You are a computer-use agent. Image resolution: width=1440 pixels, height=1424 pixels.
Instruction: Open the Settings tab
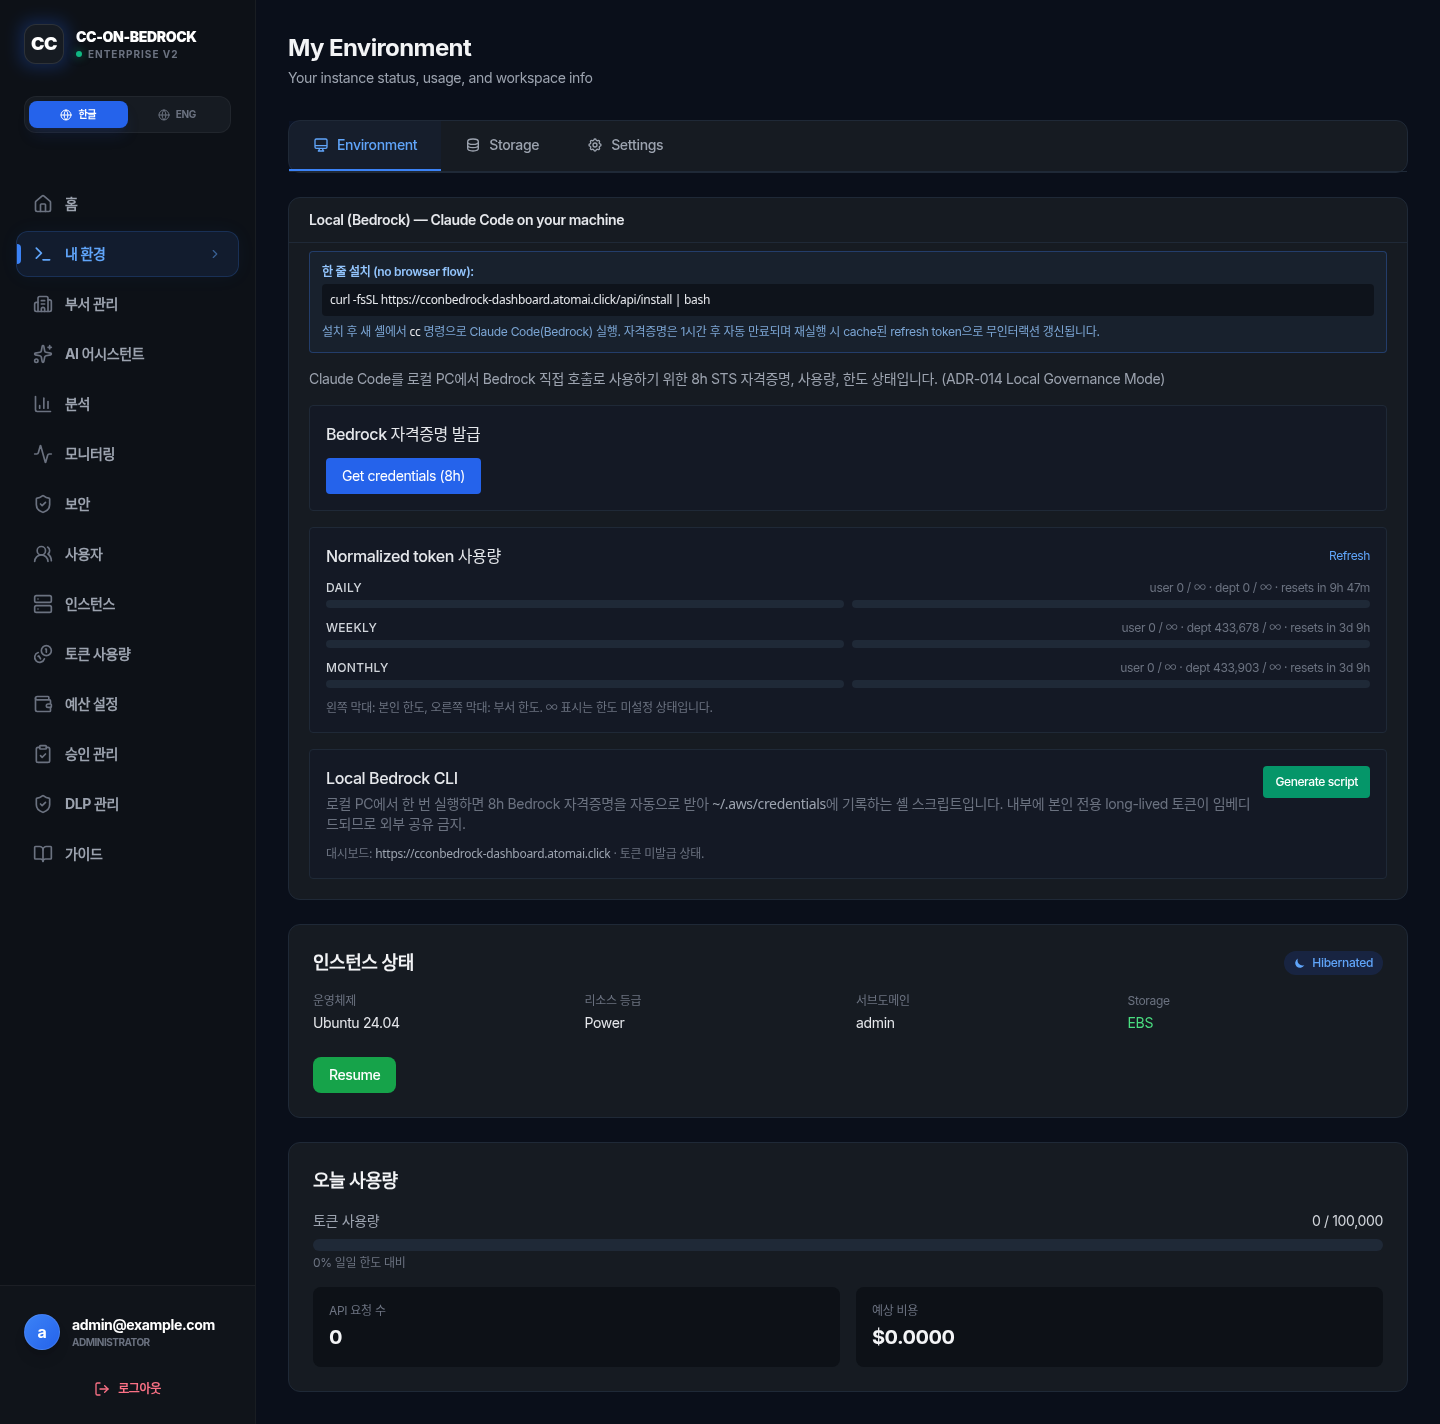pyautogui.click(x=625, y=146)
